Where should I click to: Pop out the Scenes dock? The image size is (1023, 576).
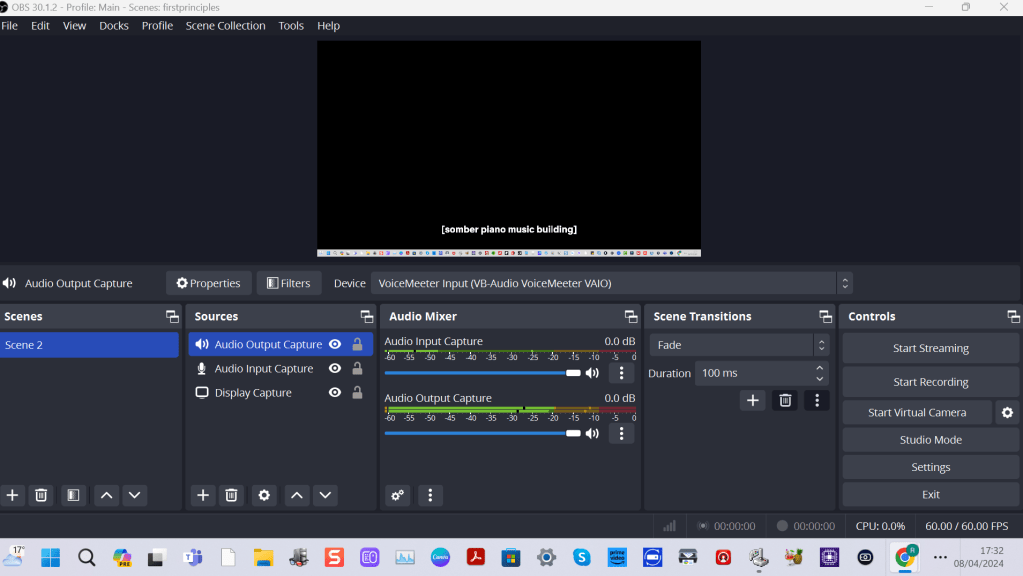[x=172, y=316]
